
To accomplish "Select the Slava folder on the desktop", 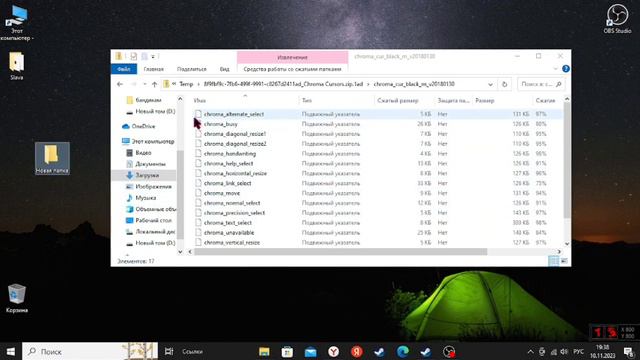I will pos(16,66).
